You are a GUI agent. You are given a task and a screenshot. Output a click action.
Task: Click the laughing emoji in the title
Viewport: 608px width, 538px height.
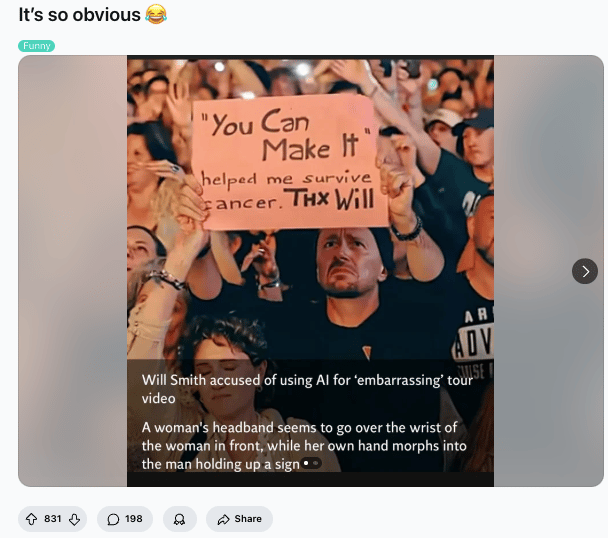pyautogui.click(x=156, y=14)
